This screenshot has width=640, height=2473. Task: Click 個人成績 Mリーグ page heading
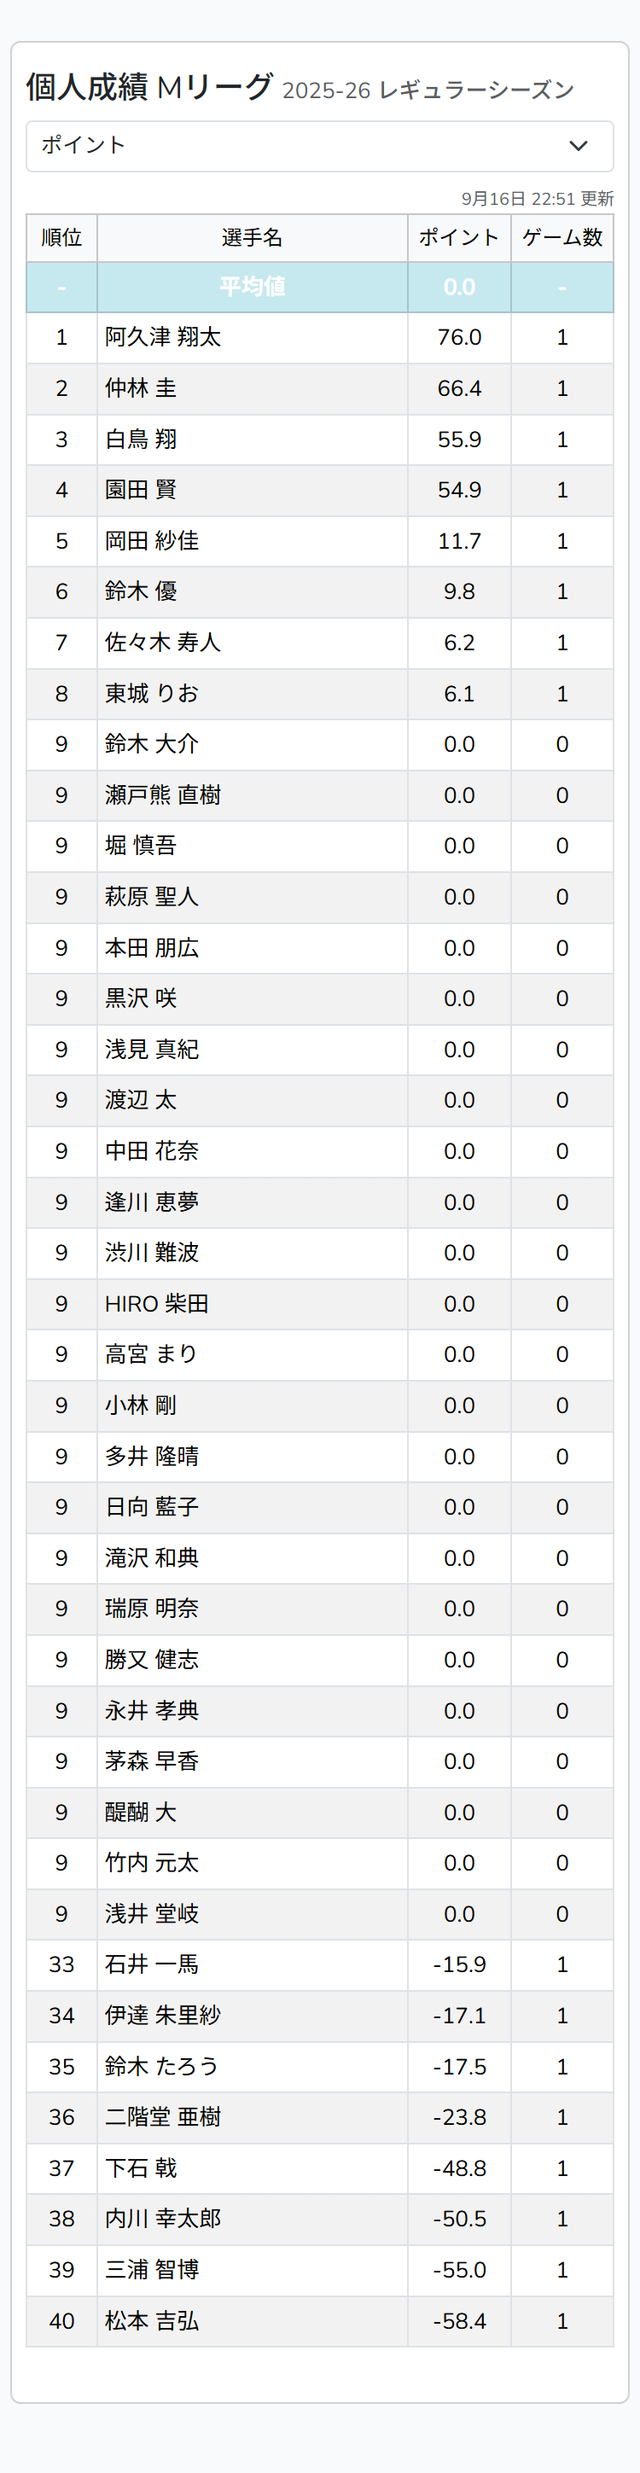[149, 87]
